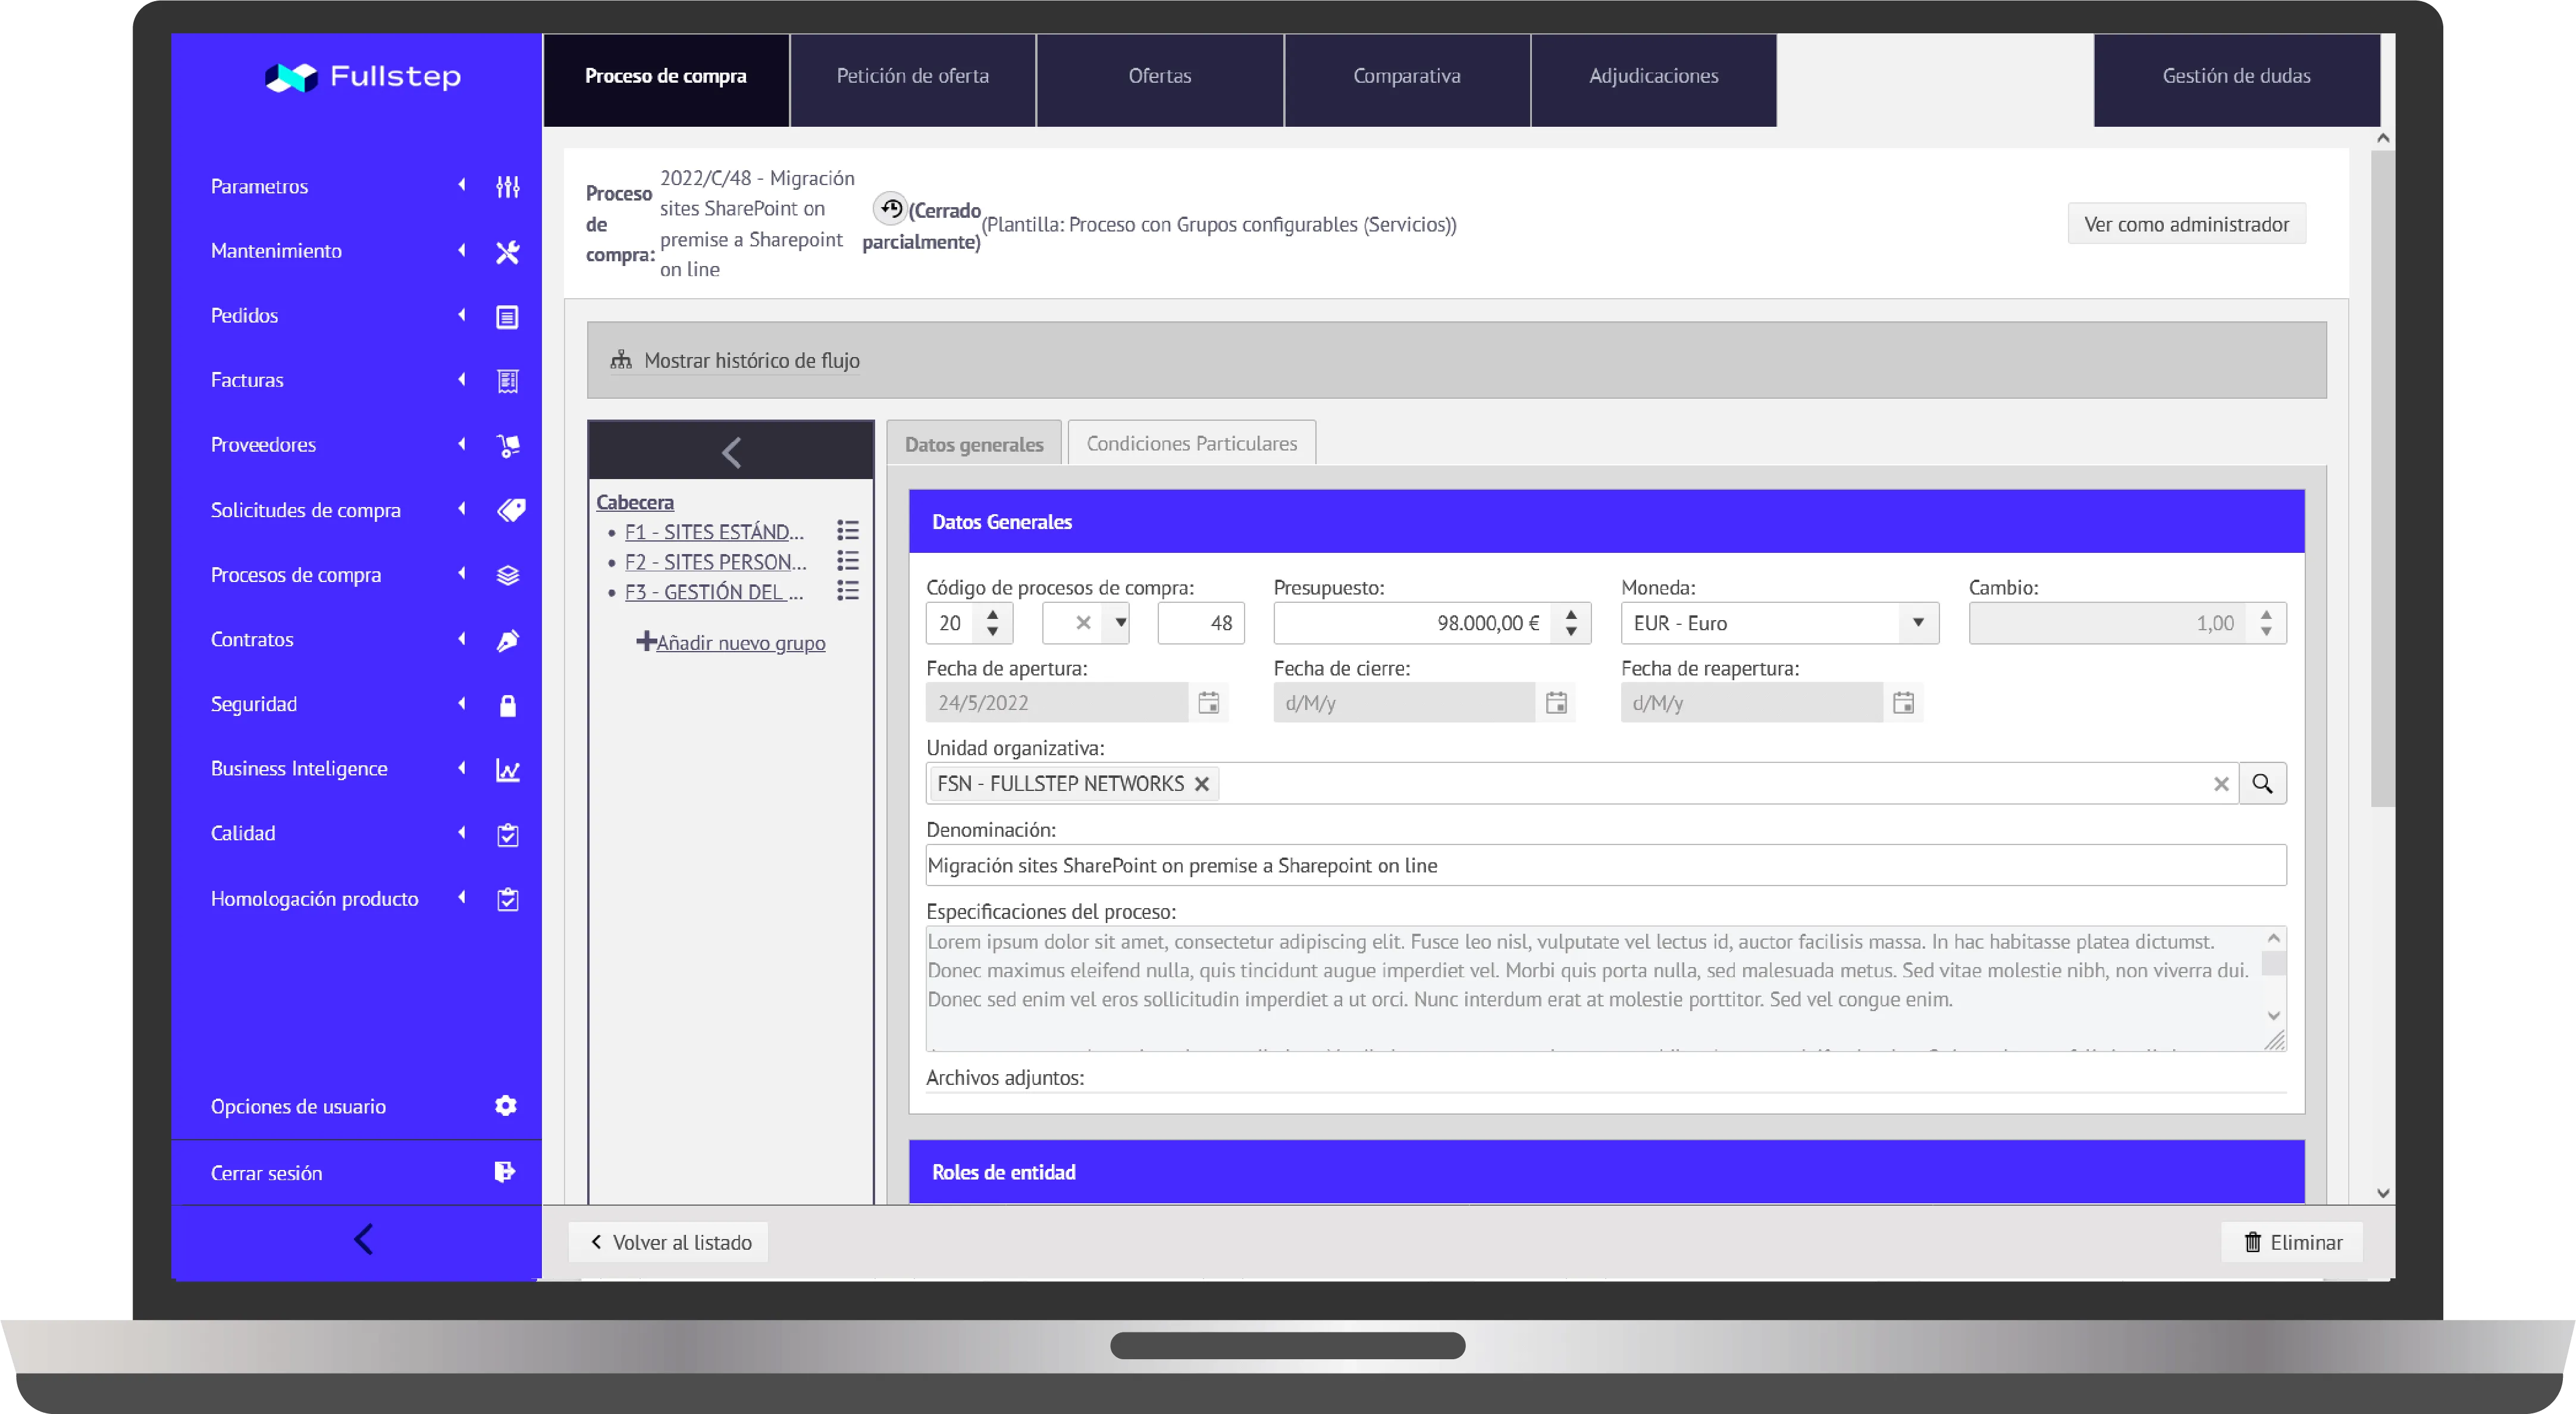The image size is (2576, 1414).
Task: Collapse the group tree panel chevron
Action: tap(731, 452)
